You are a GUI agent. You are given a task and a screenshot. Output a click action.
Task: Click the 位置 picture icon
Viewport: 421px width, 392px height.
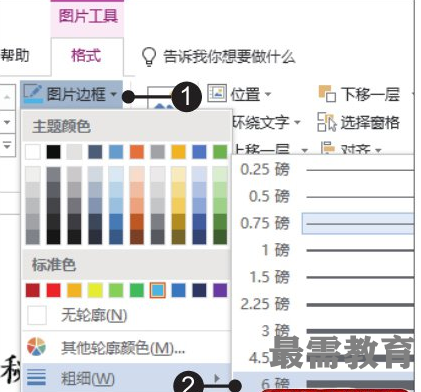click(217, 93)
